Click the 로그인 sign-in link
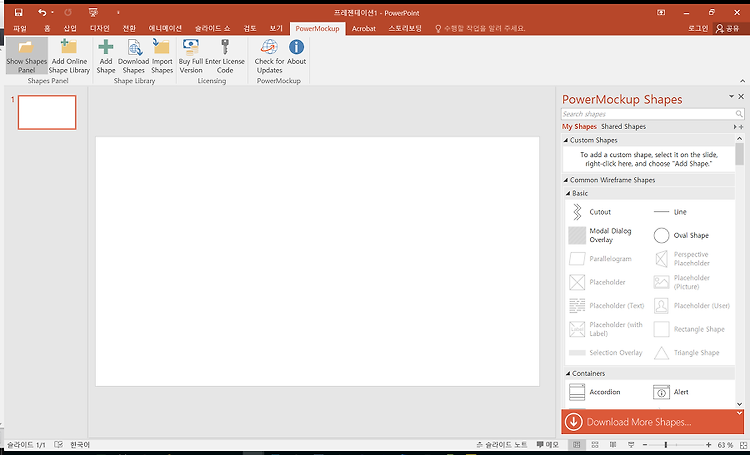 tap(698, 29)
